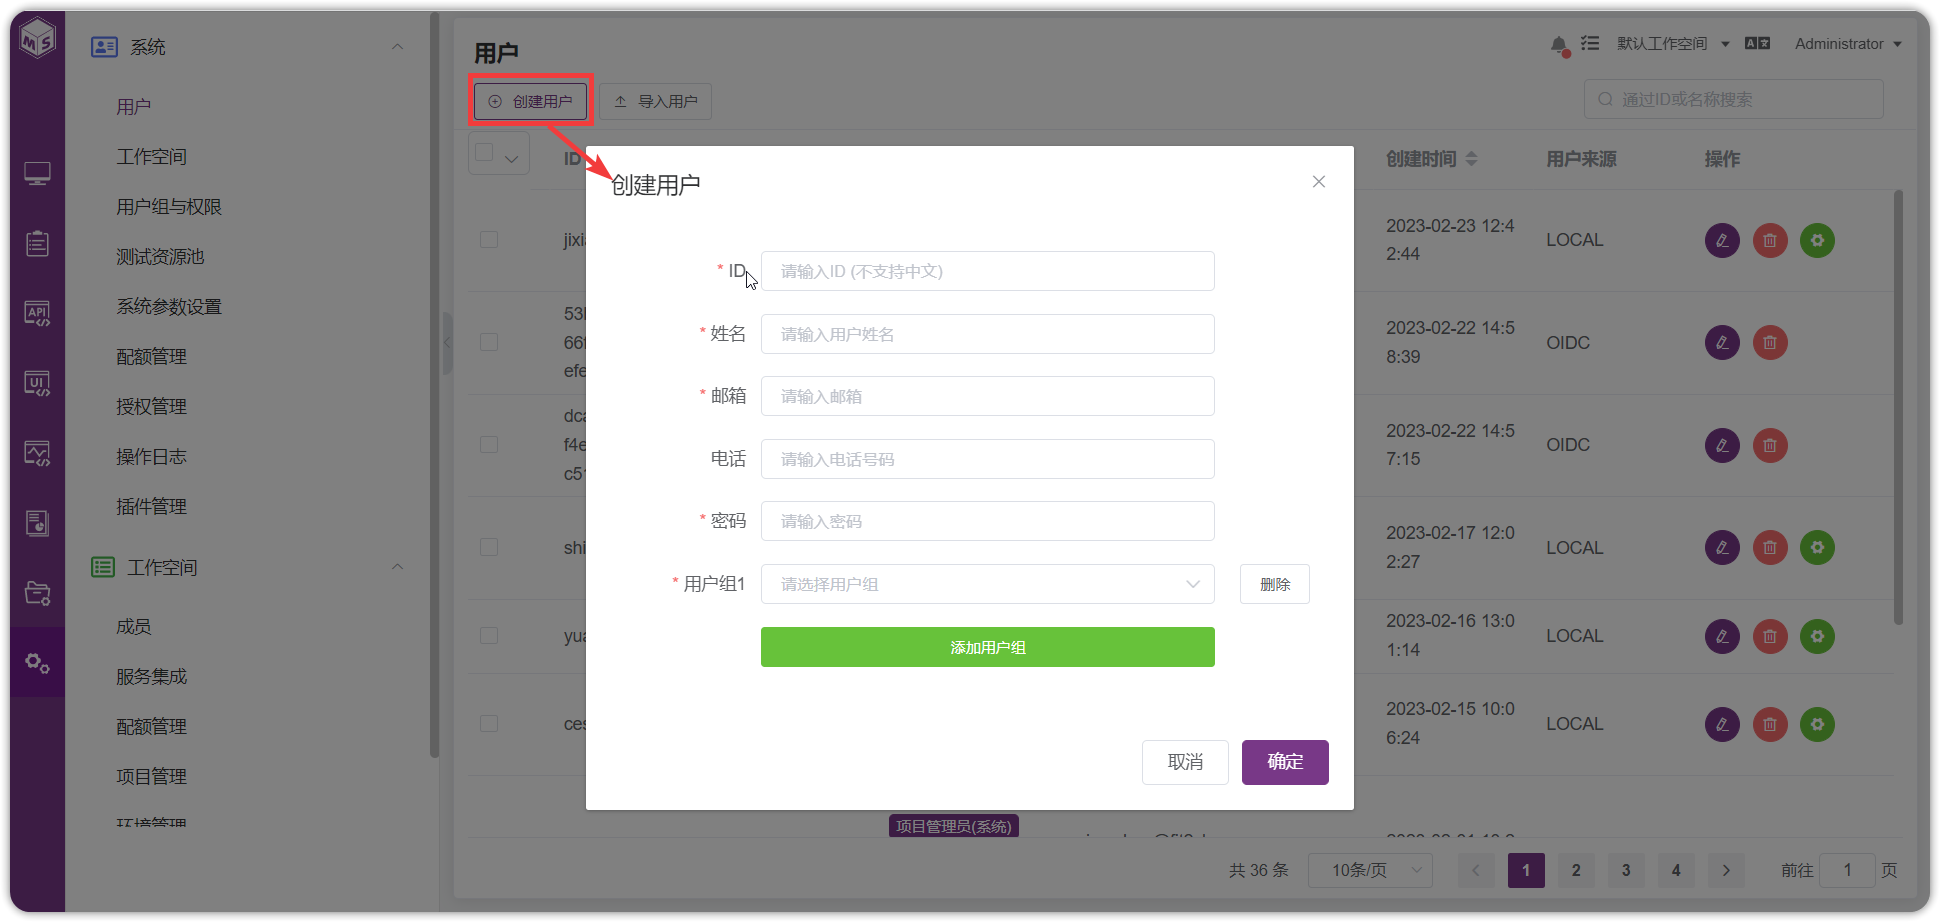1940x922 pixels.
Task: Open the 默认工作空间 workspace dropdown
Action: (x=1673, y=44)
